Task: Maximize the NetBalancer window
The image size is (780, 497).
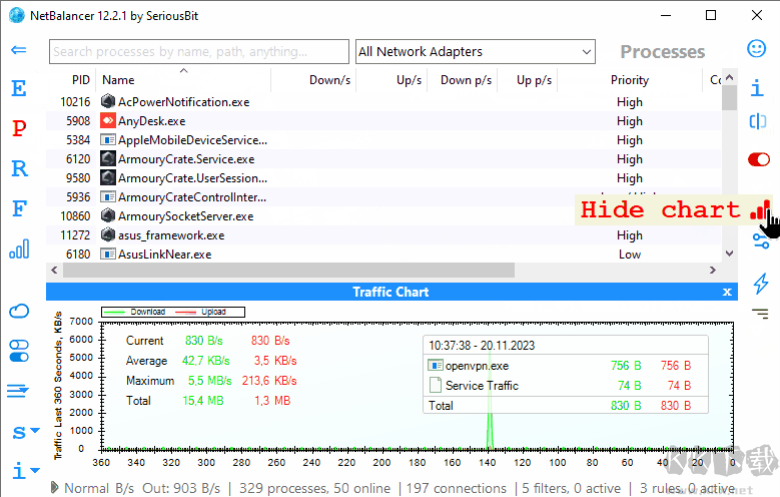Action: click(x=711, y=15)
